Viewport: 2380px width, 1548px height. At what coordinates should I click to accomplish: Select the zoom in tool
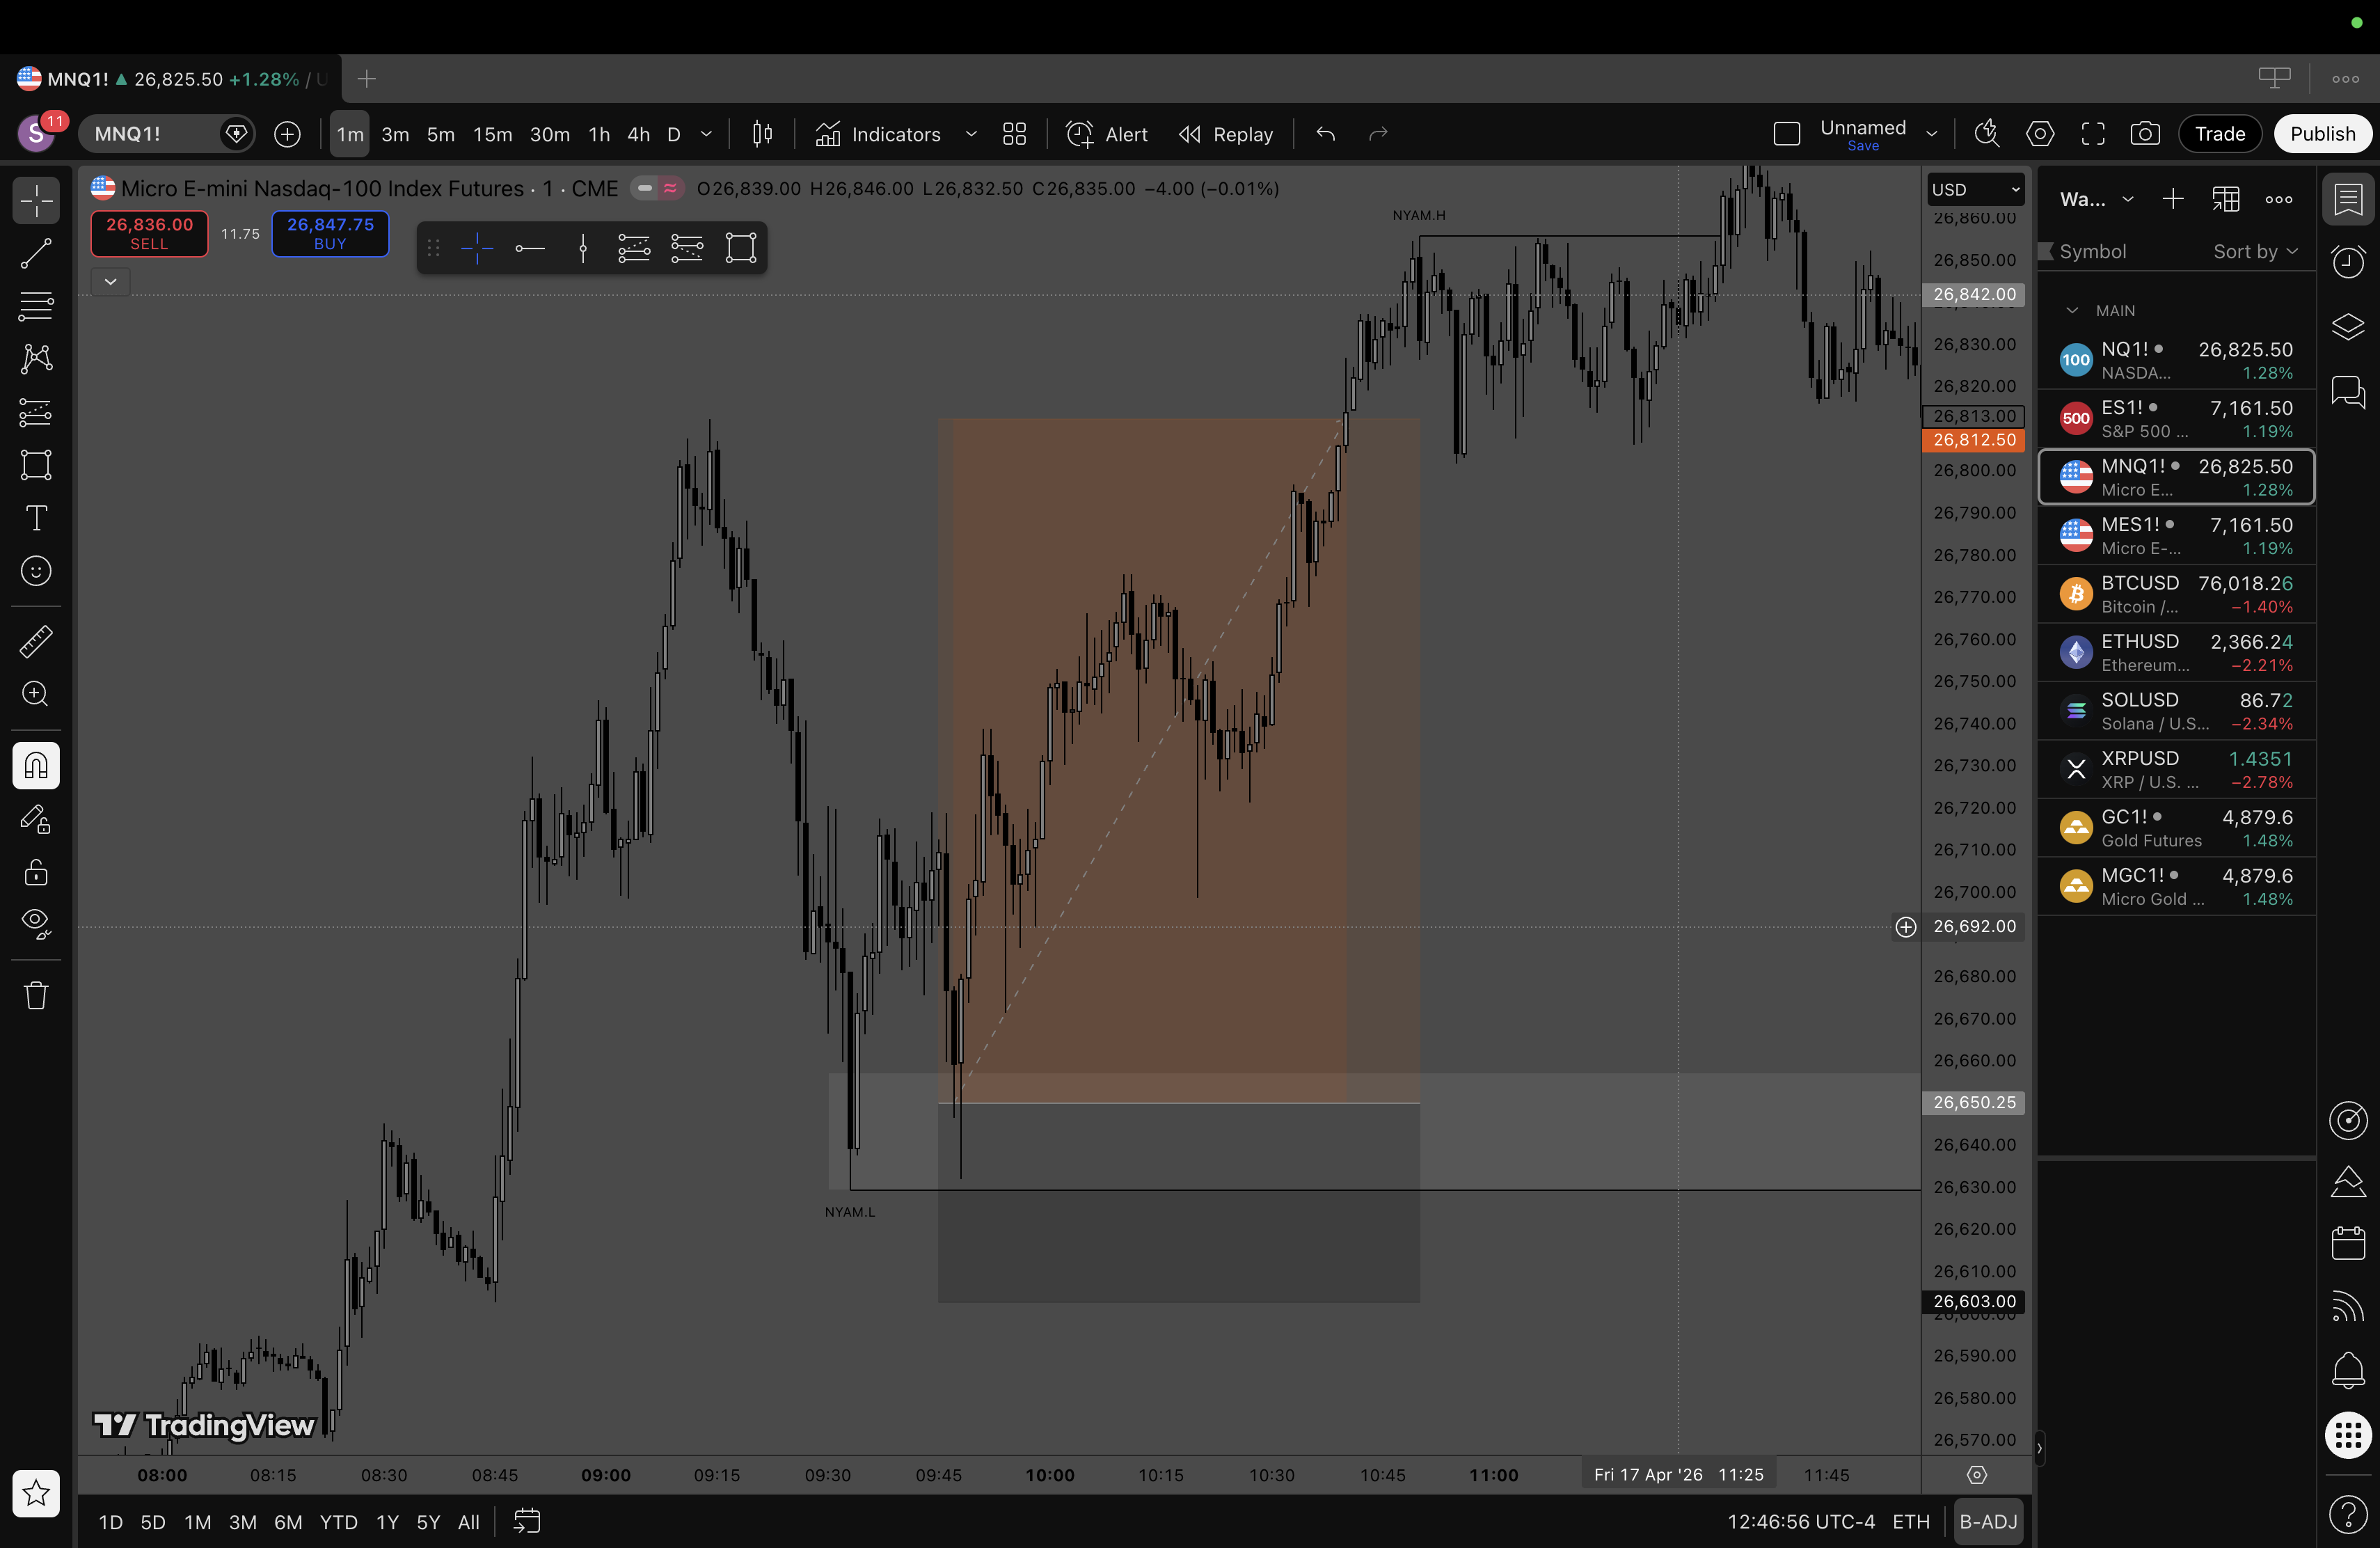(x=36, y=694)
